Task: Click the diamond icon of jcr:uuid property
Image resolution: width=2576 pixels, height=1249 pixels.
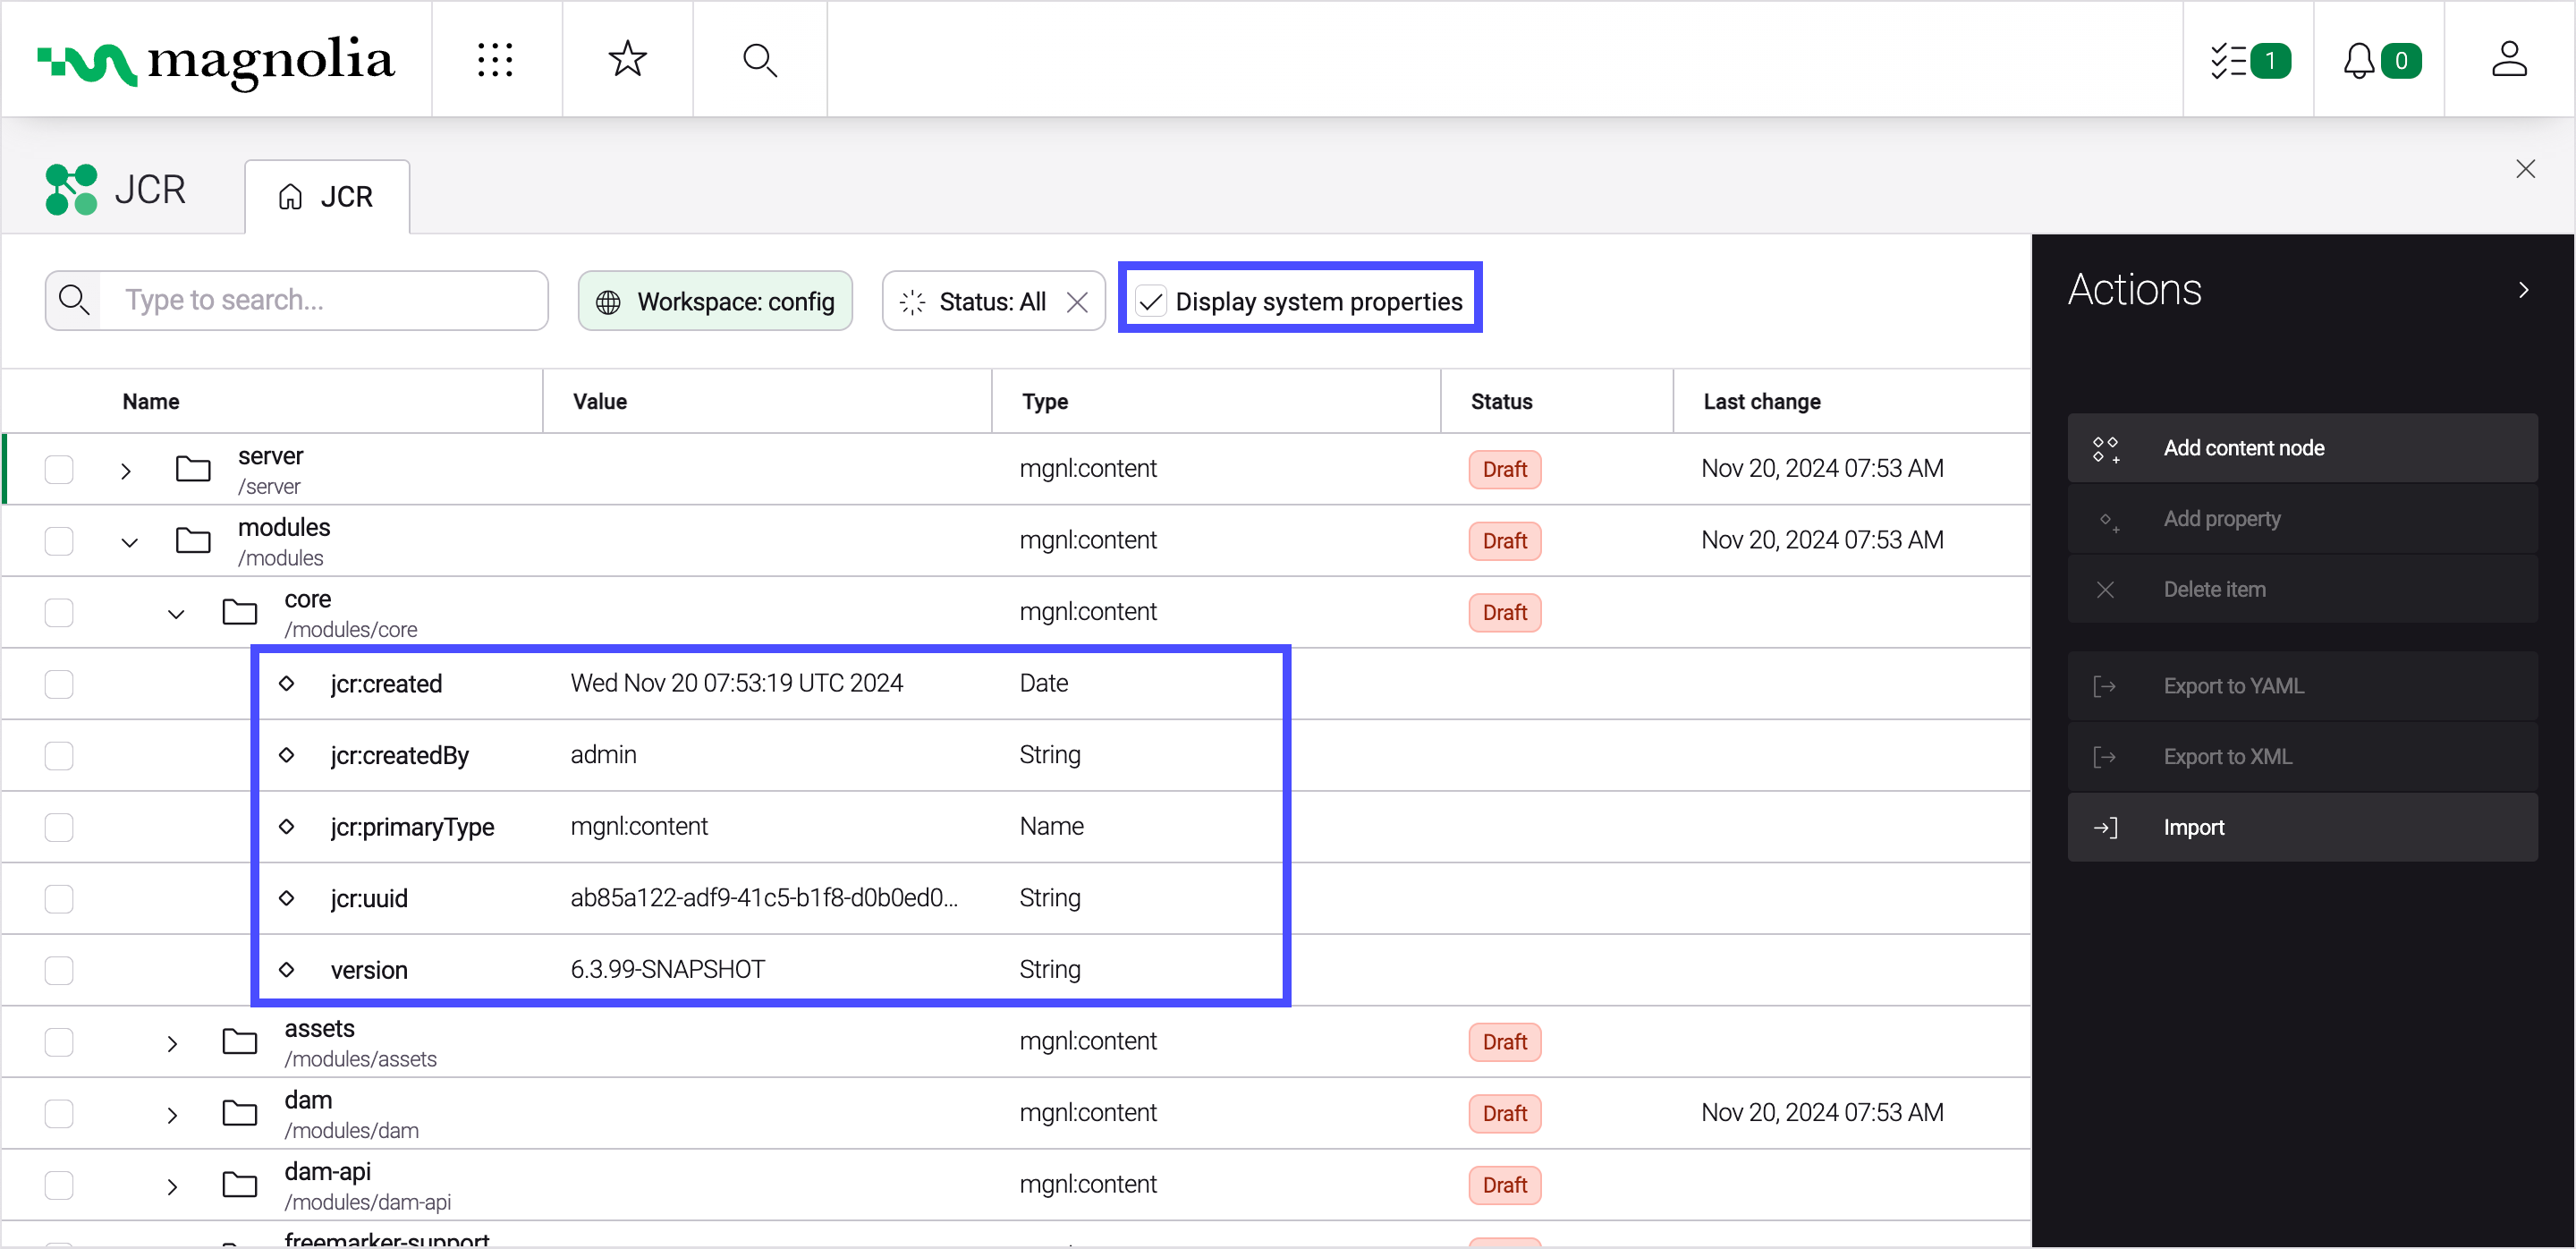Action: click(286, 898)
